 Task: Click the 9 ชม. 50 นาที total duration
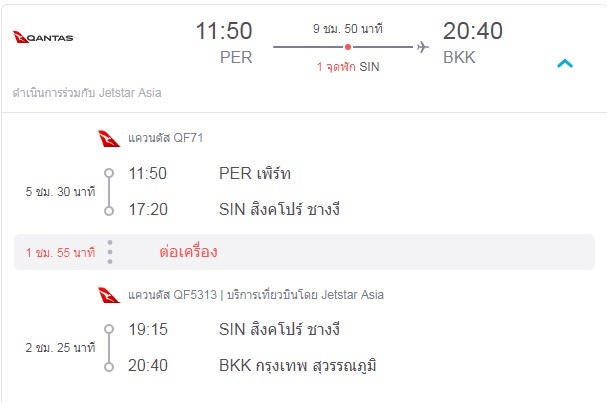coord(348,29)
